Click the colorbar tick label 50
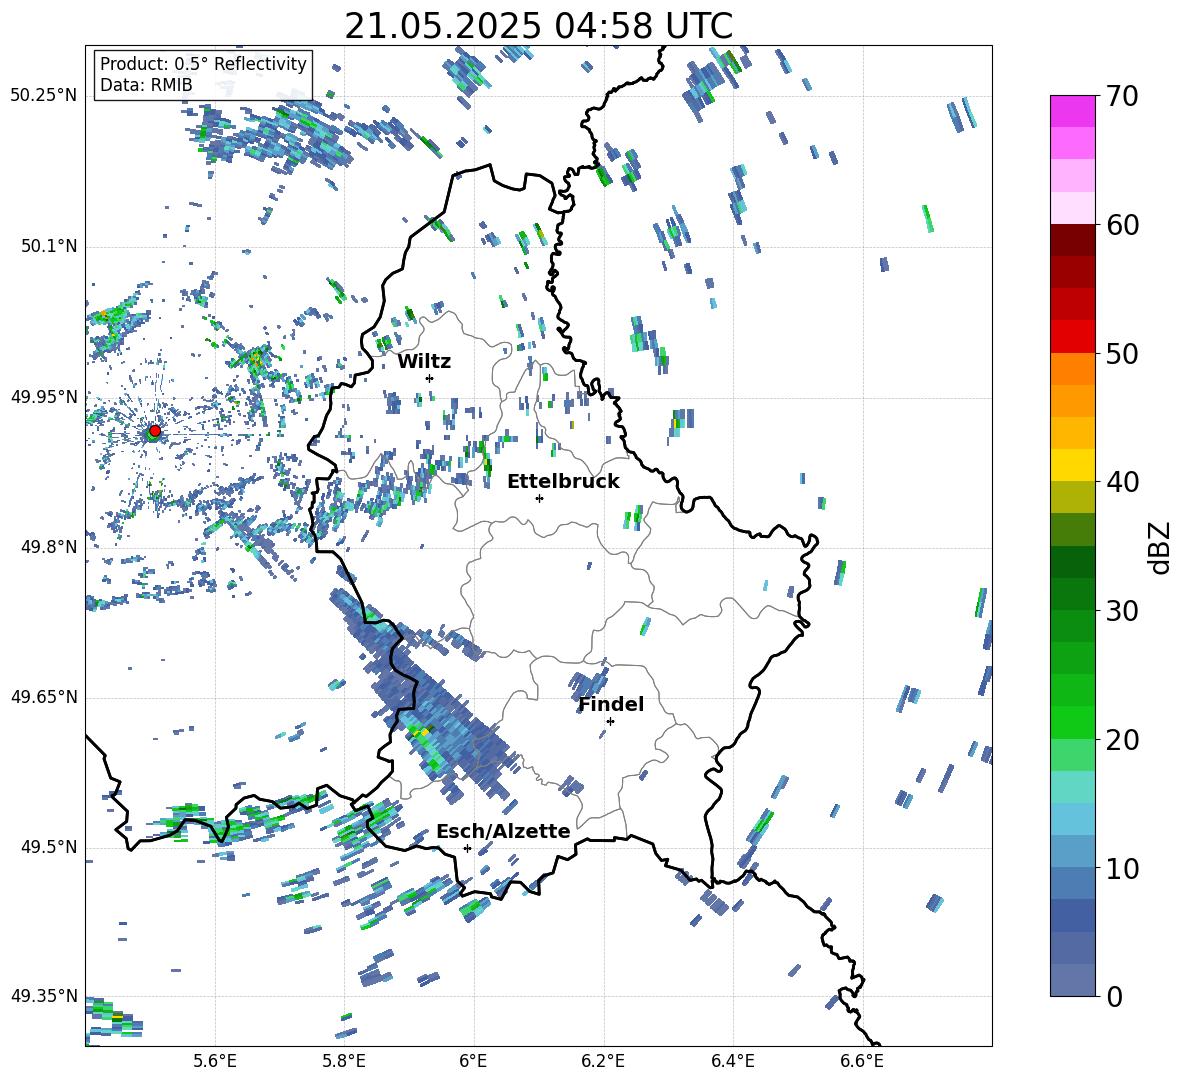1184x1081 pixels. pyautogui.click(x=1121, y=353)
